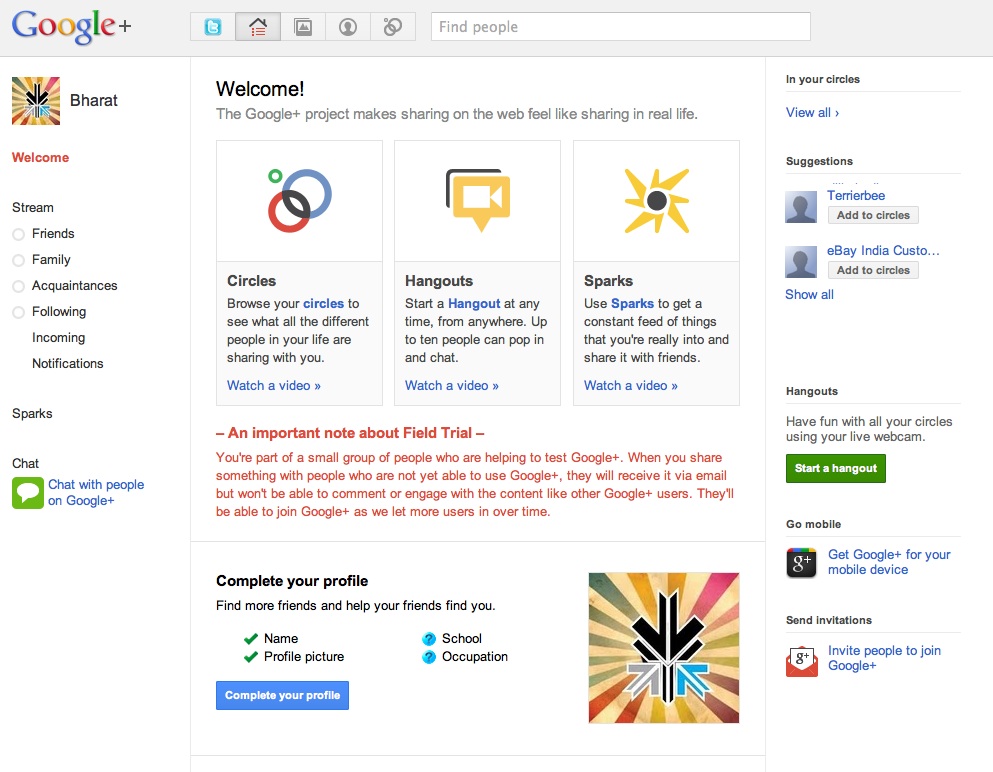This screenshot has height=772, width=993.
Task: Expand circles list via View all ›
Action: pos(812,113)
